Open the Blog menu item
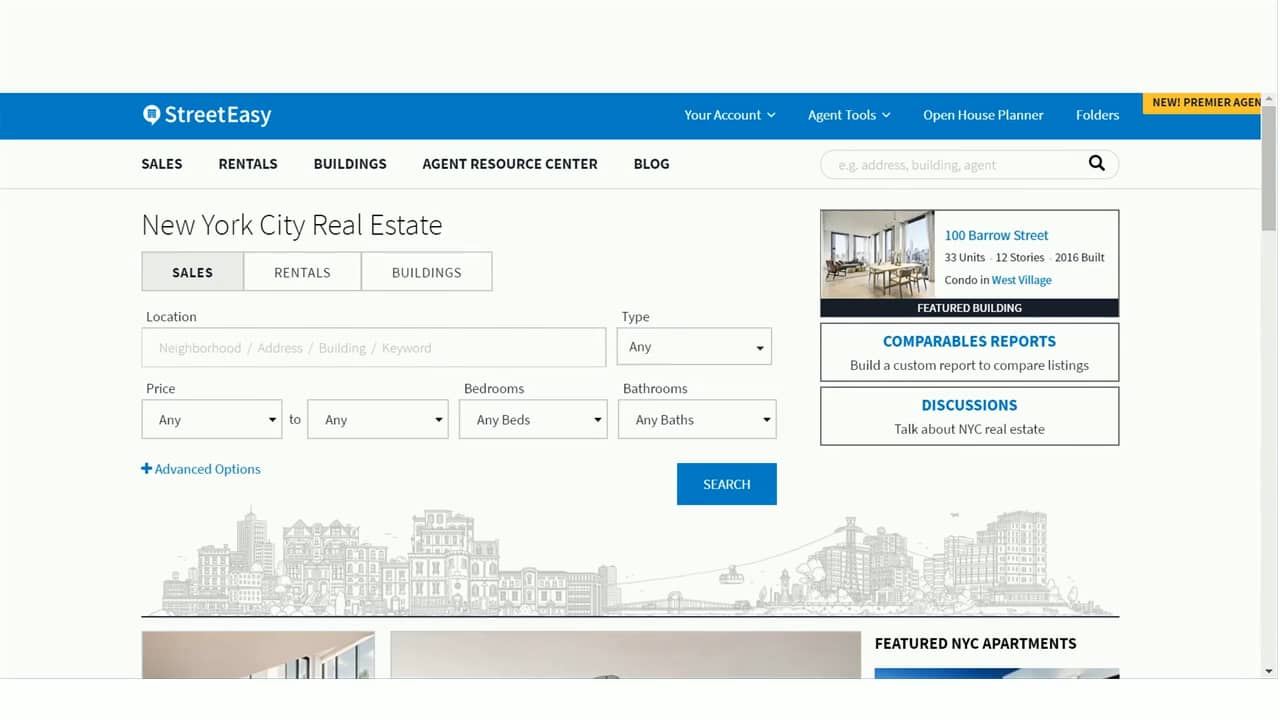The image size is (1280, 720). 652,164
